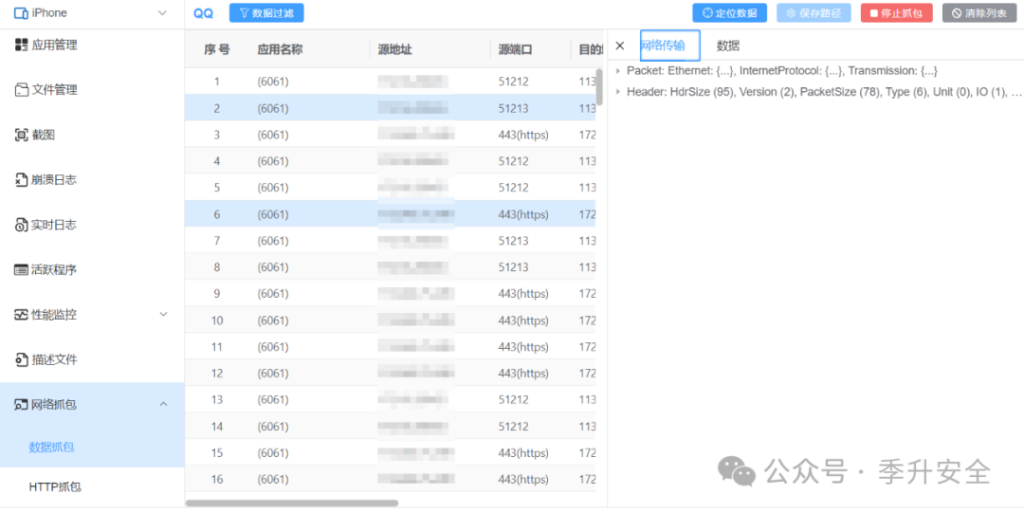1024x513 pixels.
Task: Select packet row number 9
Action: click(390, 294)
